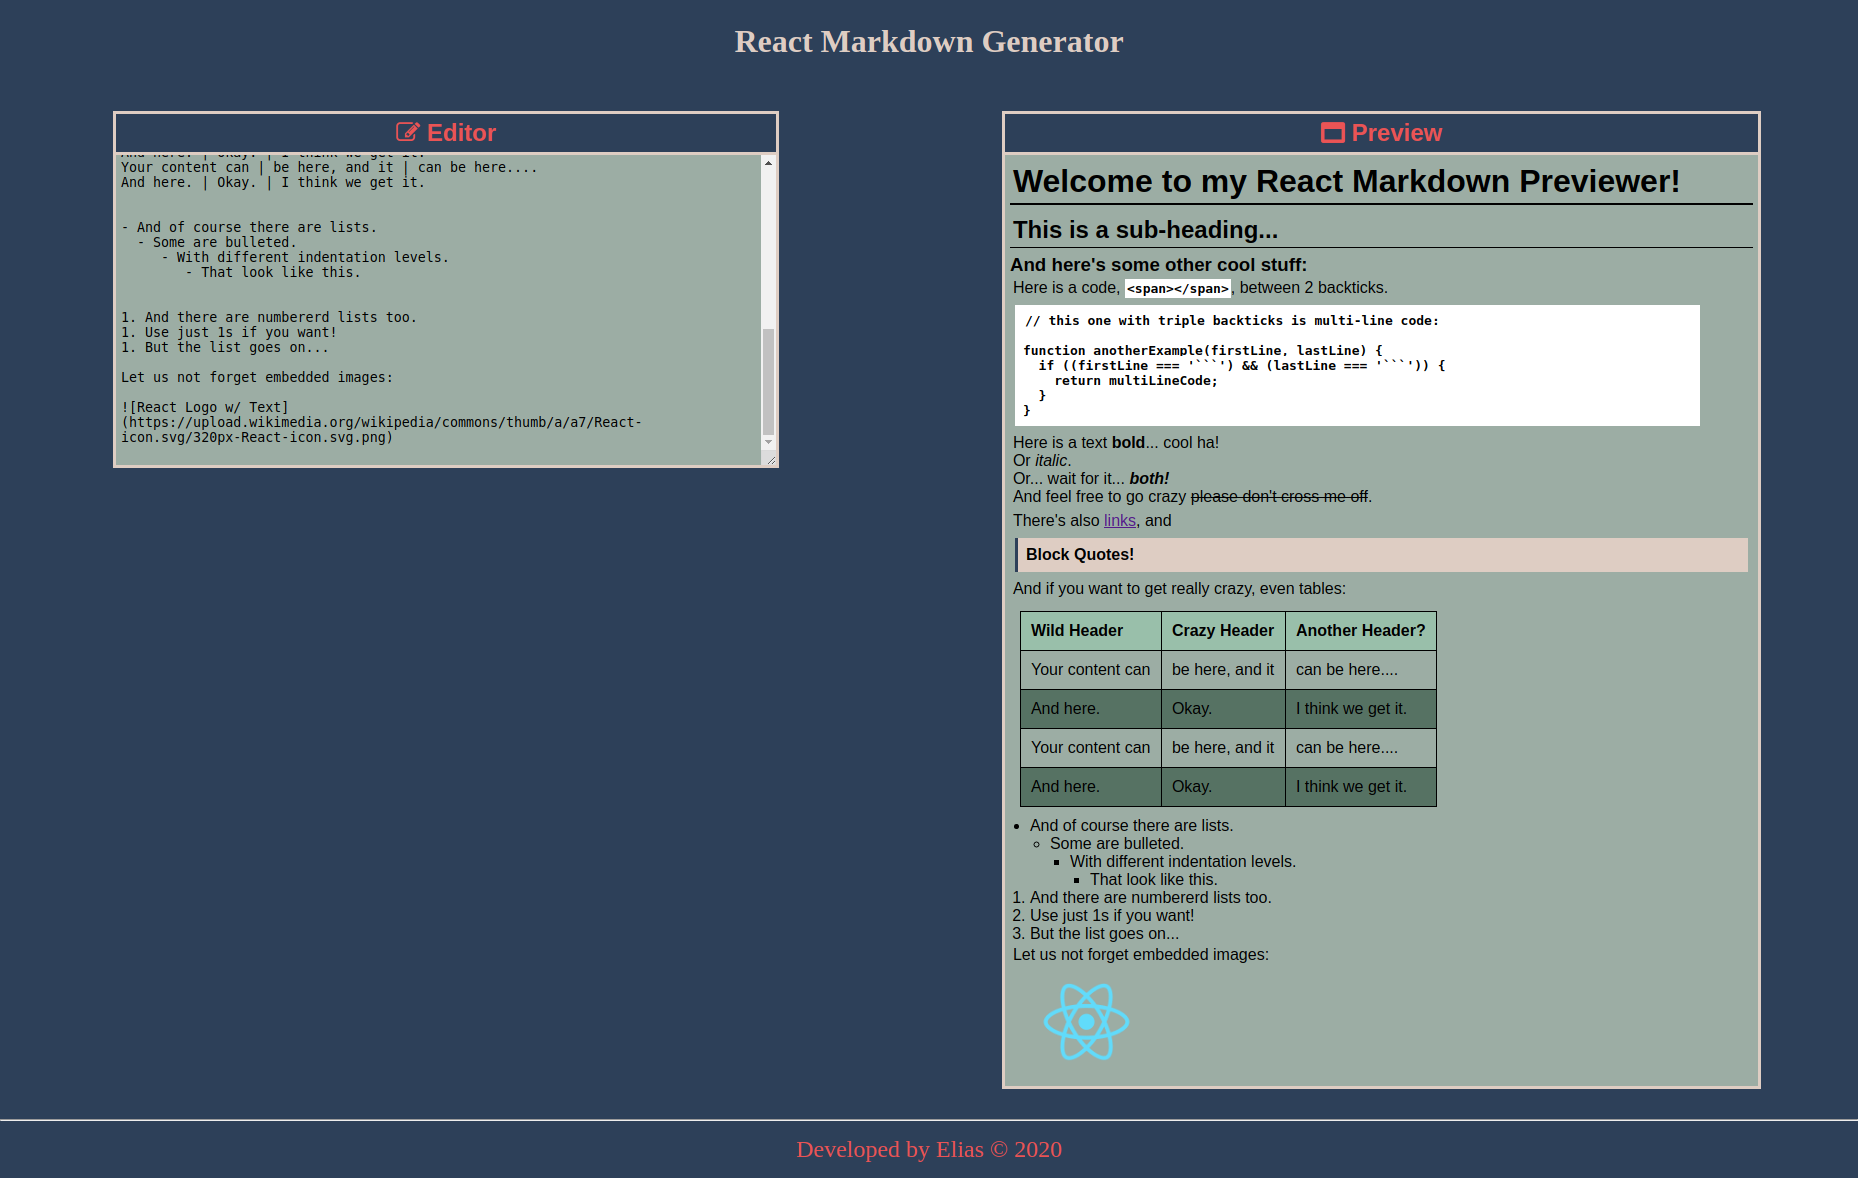Click the last row 'Okay.' table cell
Image resolution: width=1858 pixels, height=1178 pixels.
click(1223, 787)
